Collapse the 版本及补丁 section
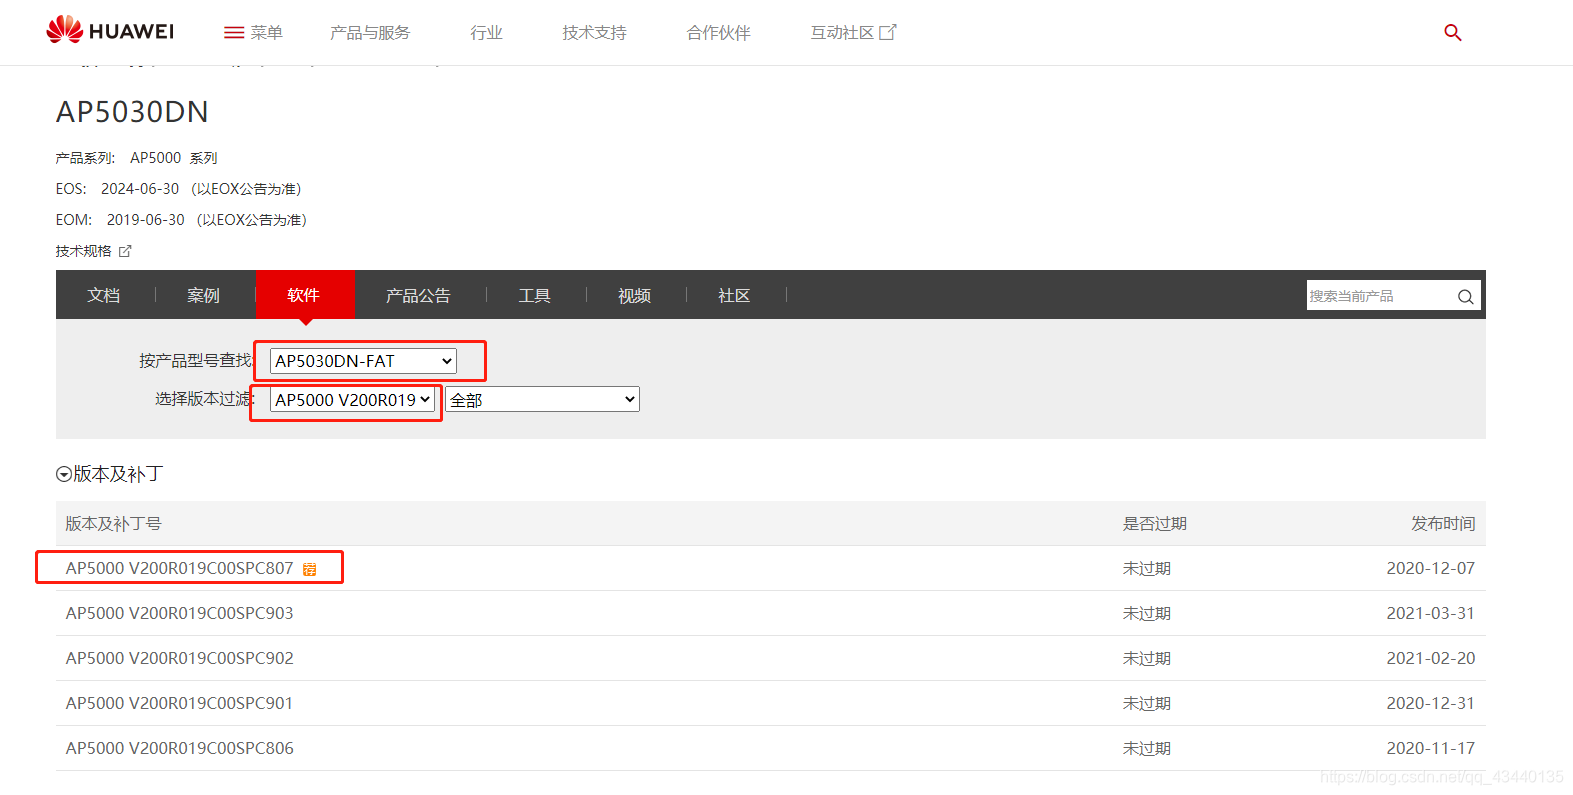 (x=64, y=474)
